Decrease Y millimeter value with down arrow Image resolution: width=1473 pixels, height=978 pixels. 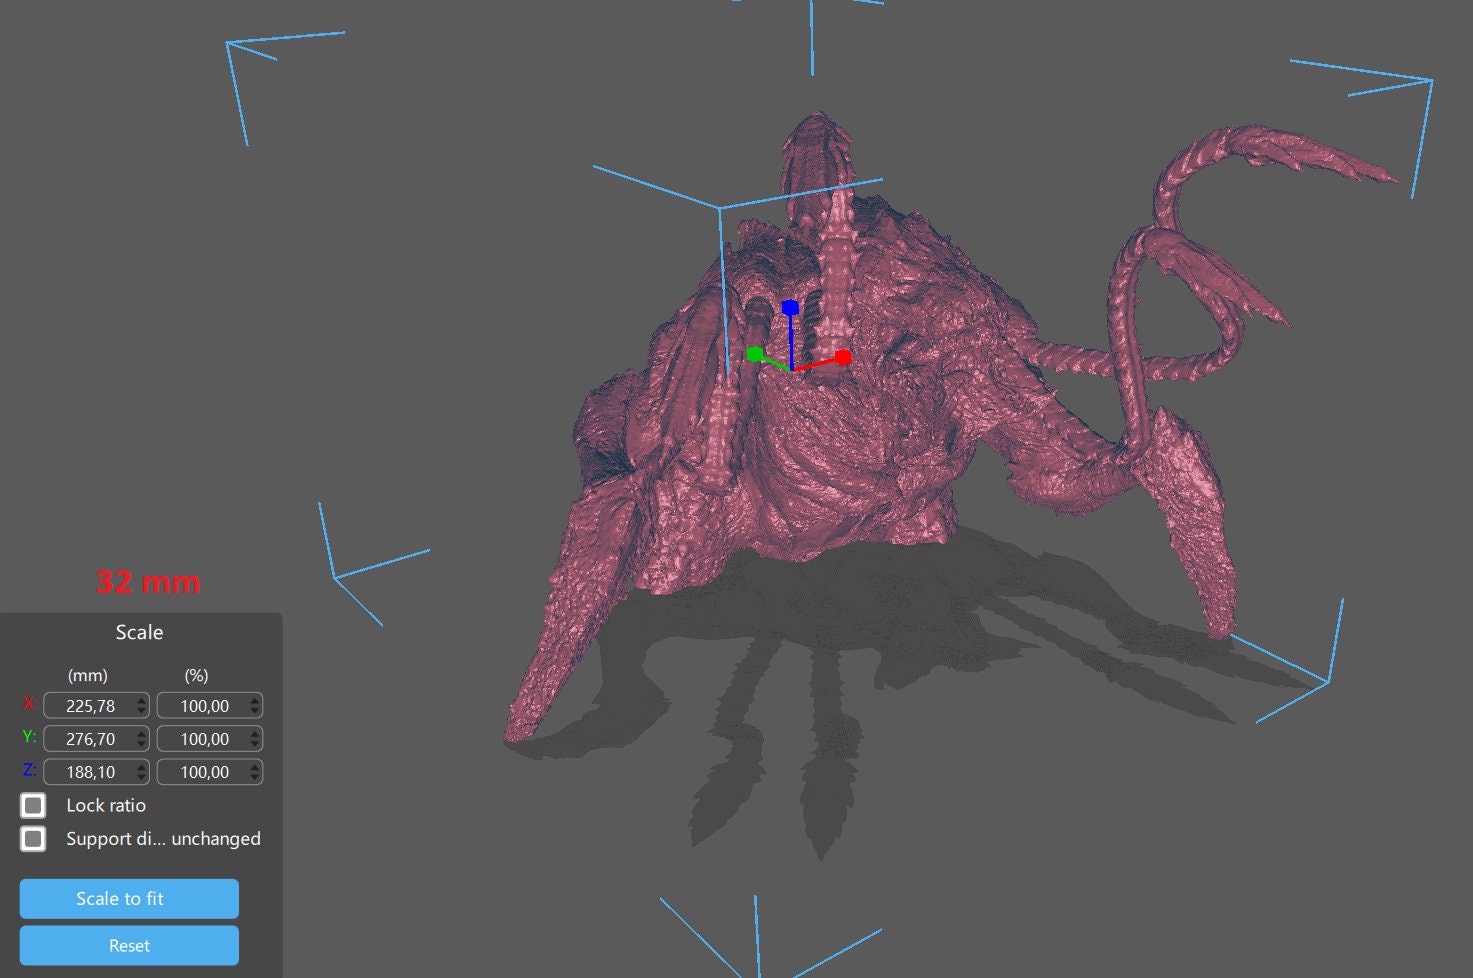(142, 745)
